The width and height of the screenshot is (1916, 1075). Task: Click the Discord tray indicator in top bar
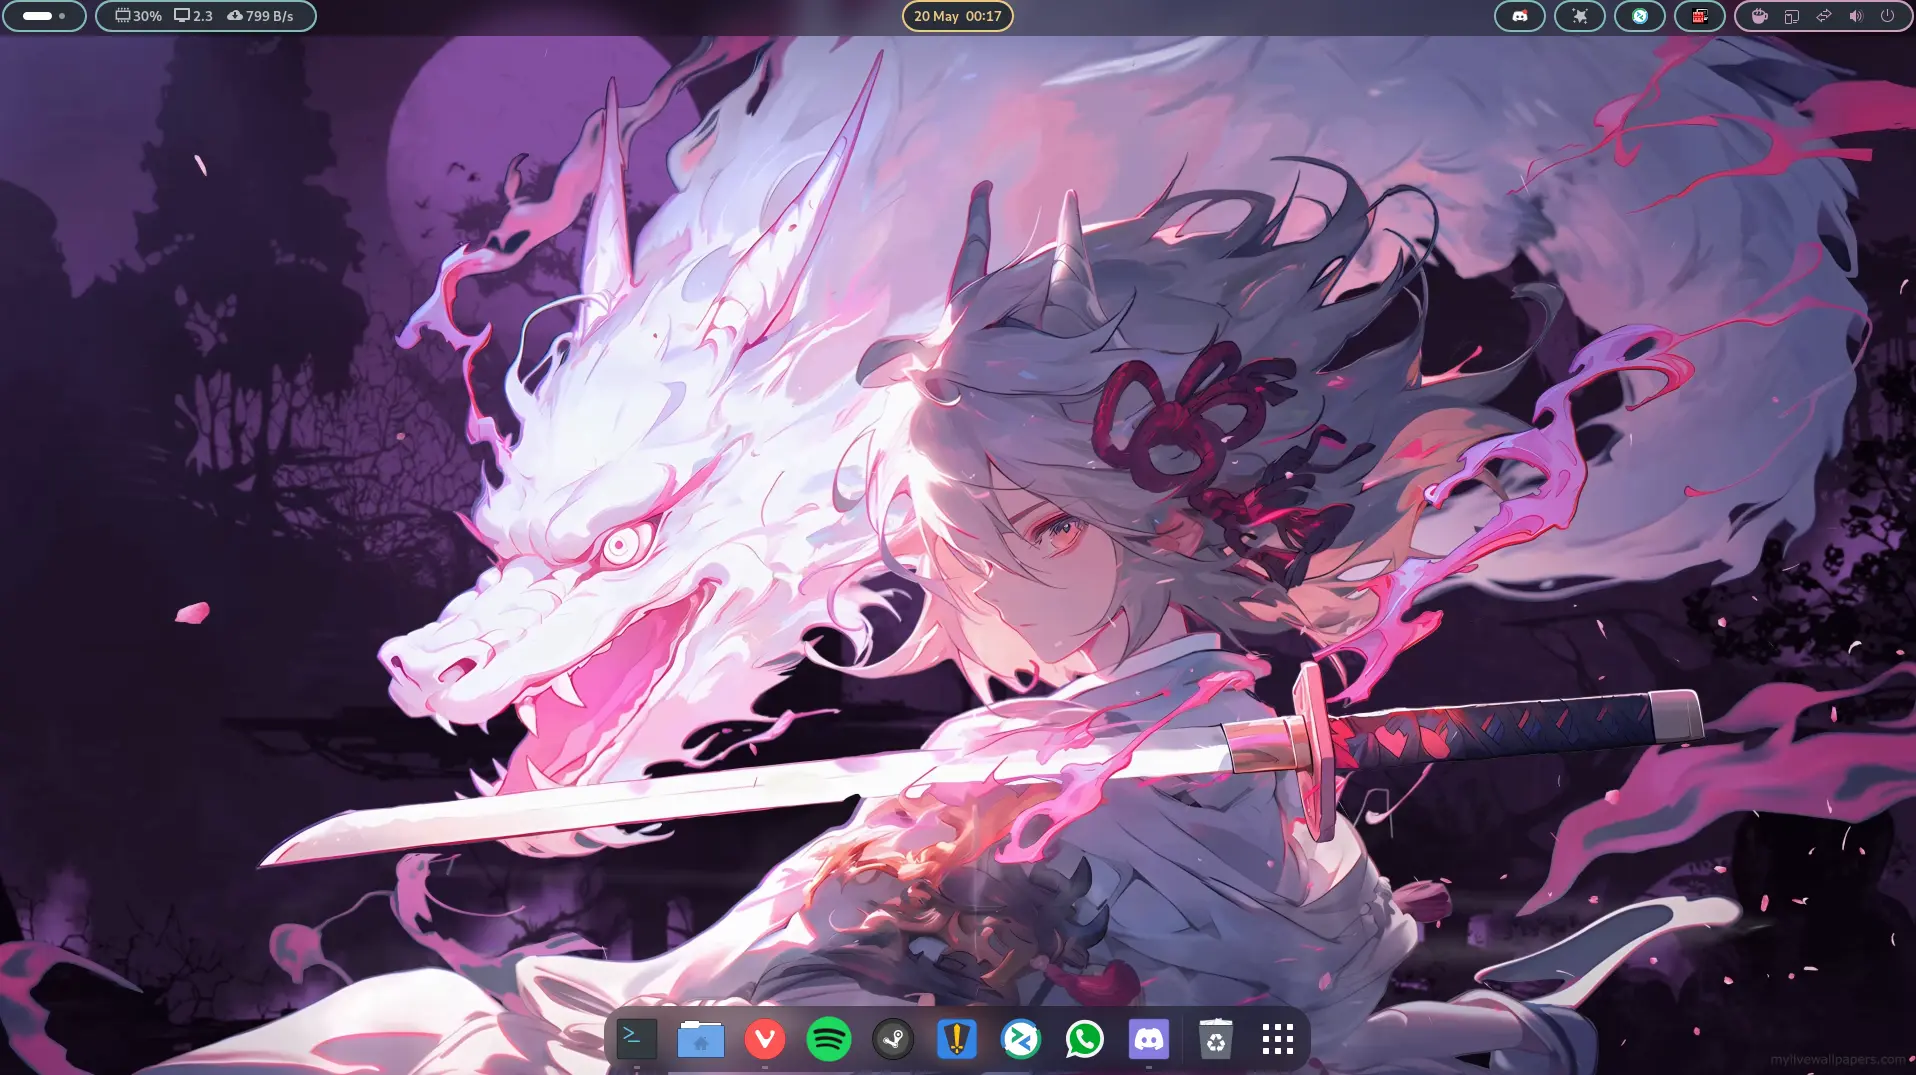tap(1520, 16)
